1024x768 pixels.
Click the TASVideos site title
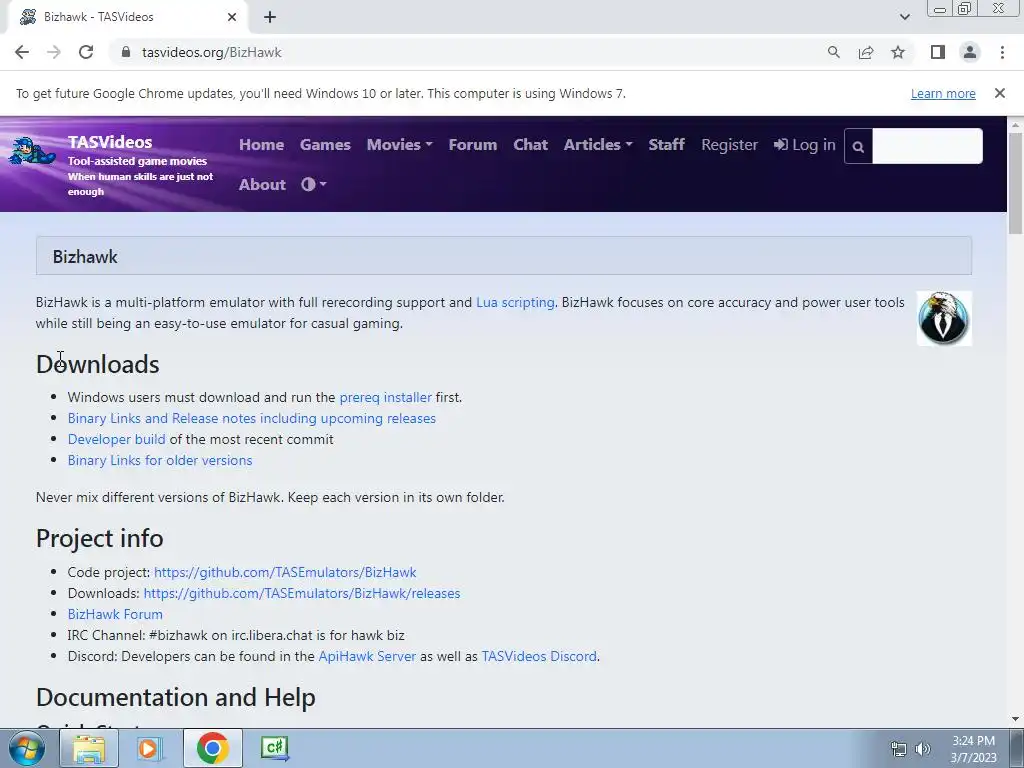(110, 142)
